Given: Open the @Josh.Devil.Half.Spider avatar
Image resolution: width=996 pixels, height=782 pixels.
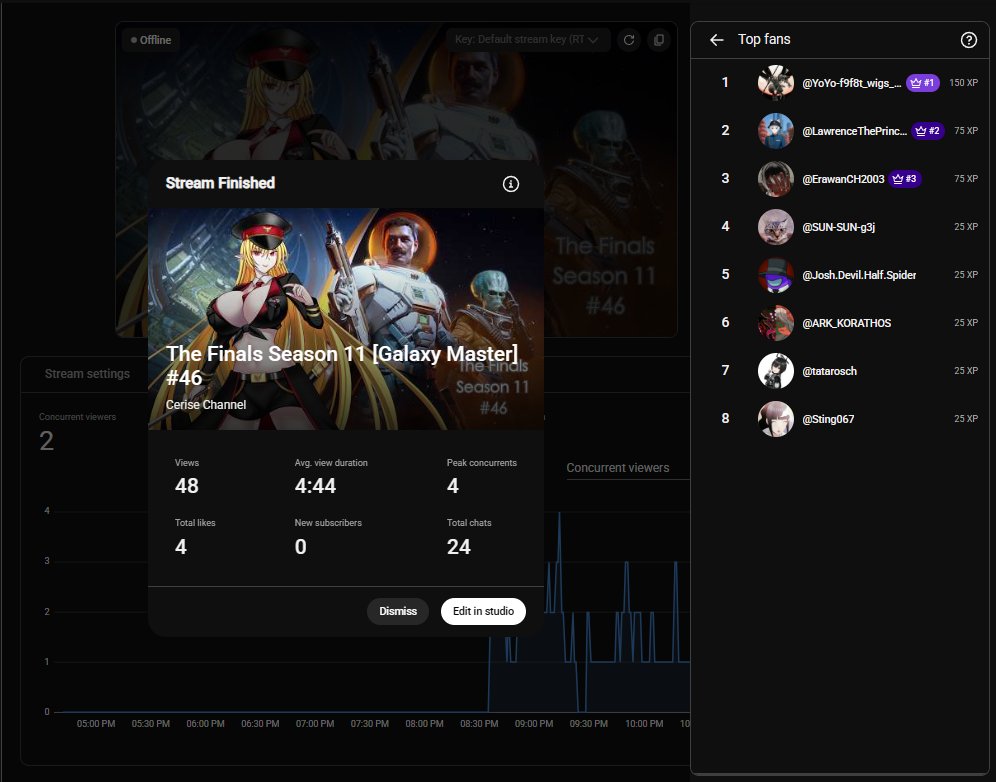Looking at the screenshot, I should coord(776,275).
